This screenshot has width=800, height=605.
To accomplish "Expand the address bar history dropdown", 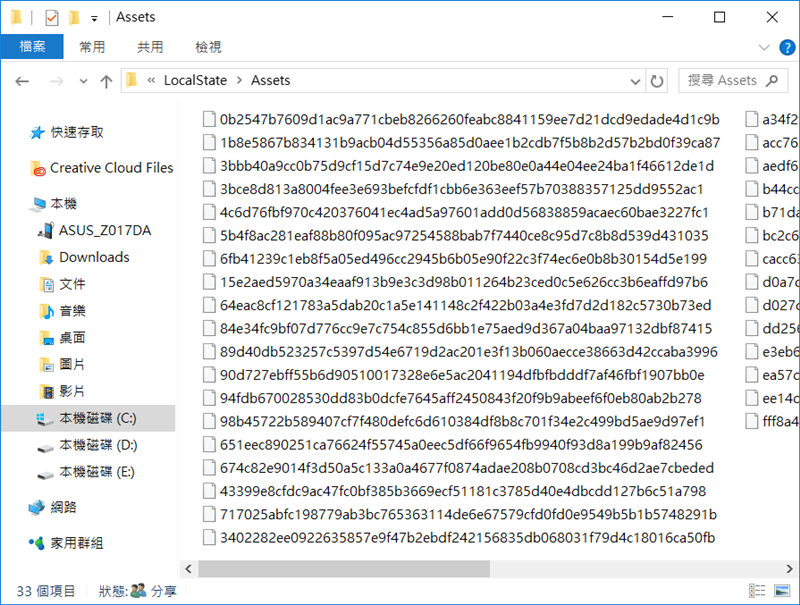I will (635, 81).
